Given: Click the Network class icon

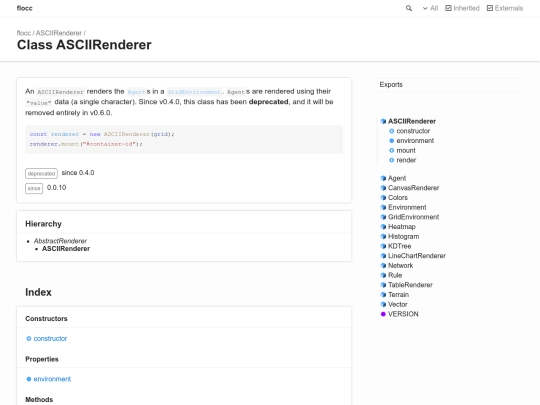Looking at the screenshot, I should coord(383,266).
